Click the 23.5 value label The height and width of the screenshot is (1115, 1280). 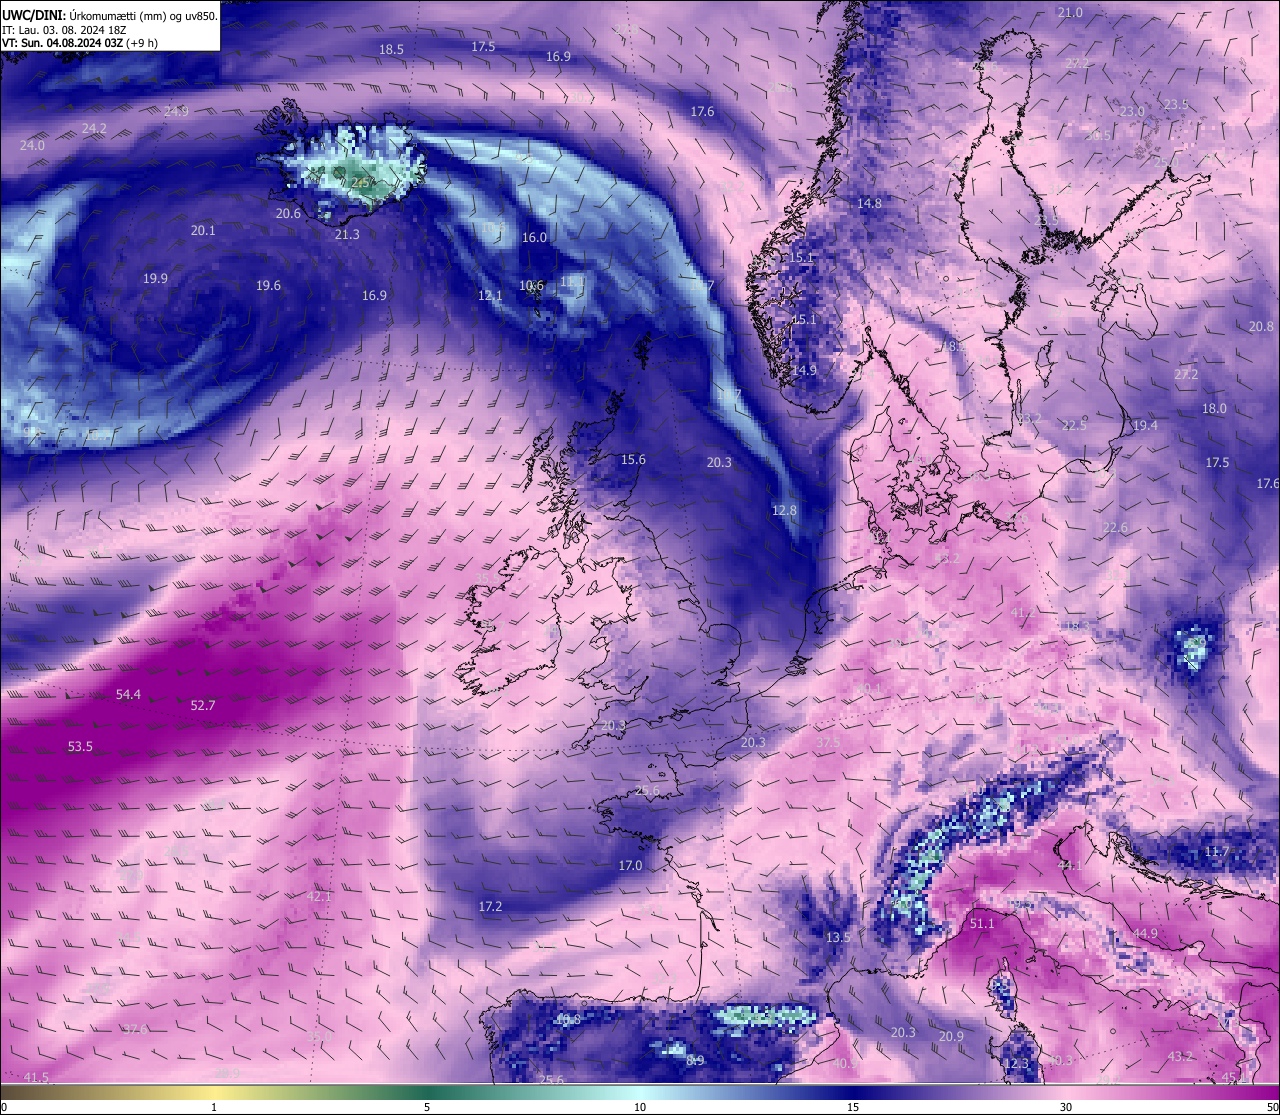tap(1176, 105)
